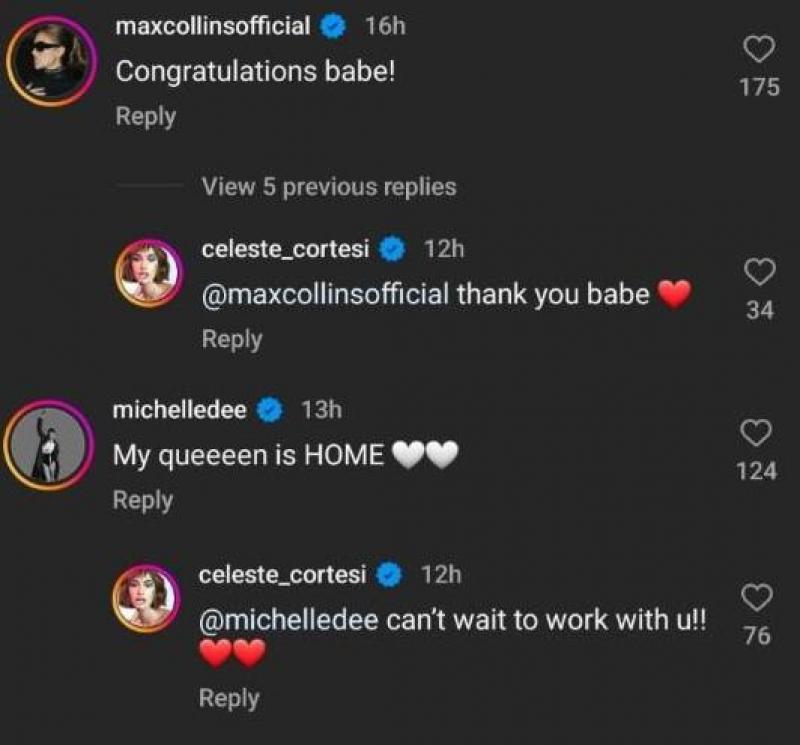Open the maxcollinsofficial username link
Screen dimensions: 800x745
[x=213, y=27]
